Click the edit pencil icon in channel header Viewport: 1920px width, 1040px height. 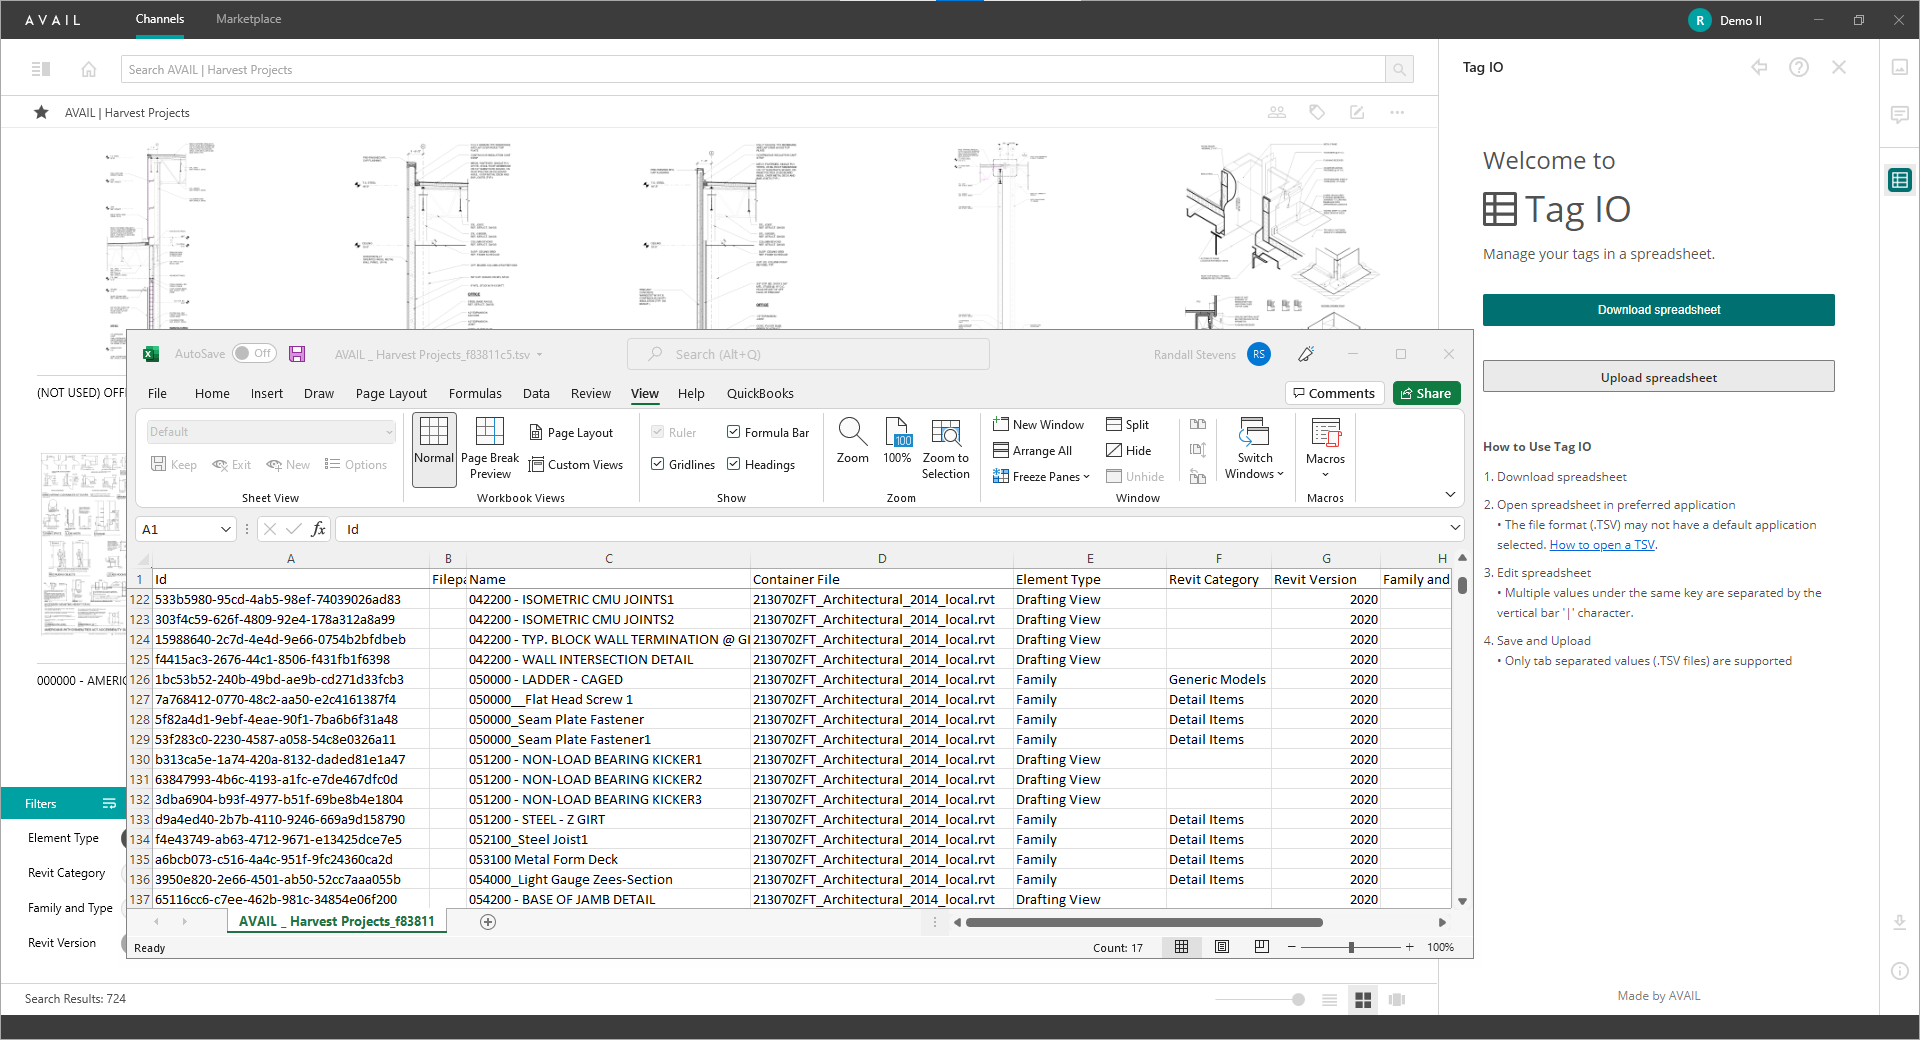1357,112
